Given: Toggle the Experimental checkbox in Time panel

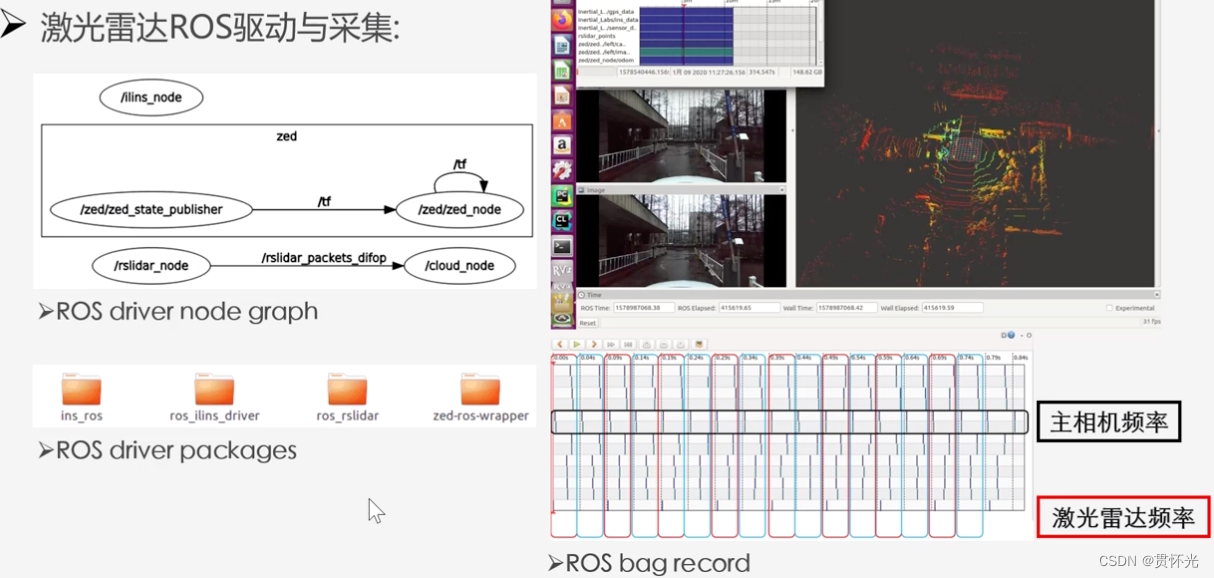Looking at the screenshot, I should (1109, 308).
